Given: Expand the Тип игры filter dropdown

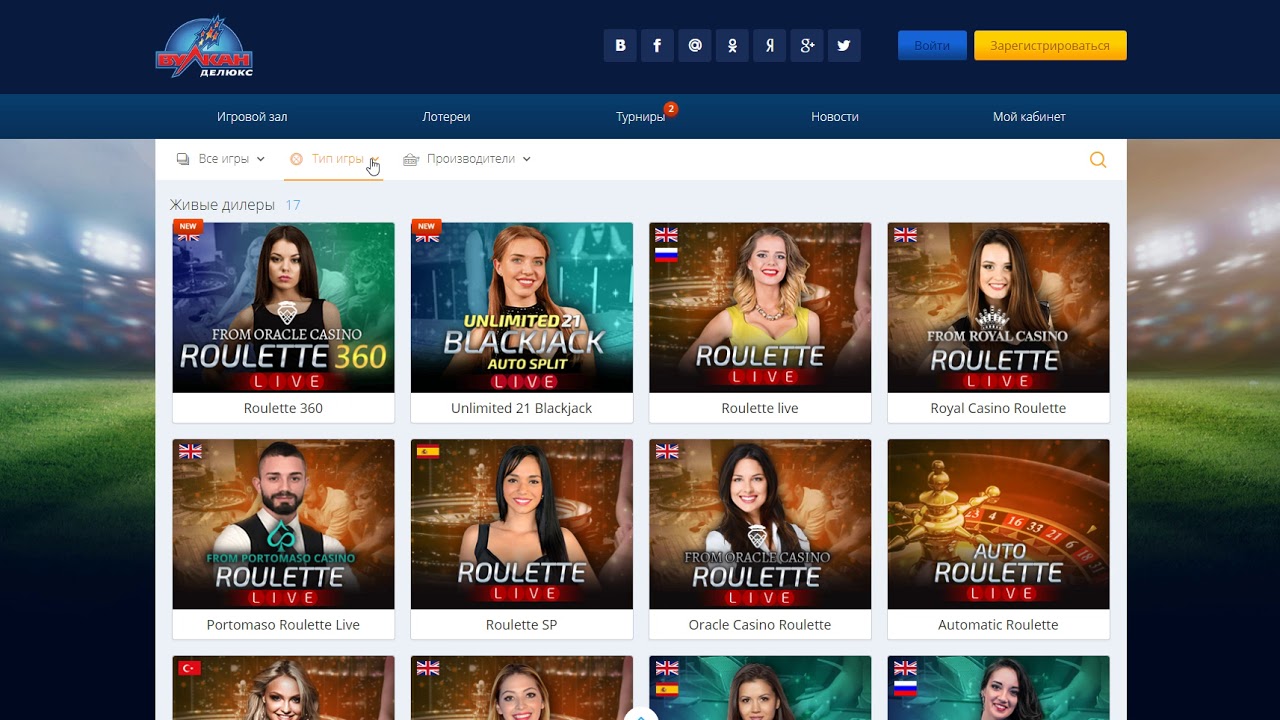Looking at the screenshot, I should pos(334,159).
